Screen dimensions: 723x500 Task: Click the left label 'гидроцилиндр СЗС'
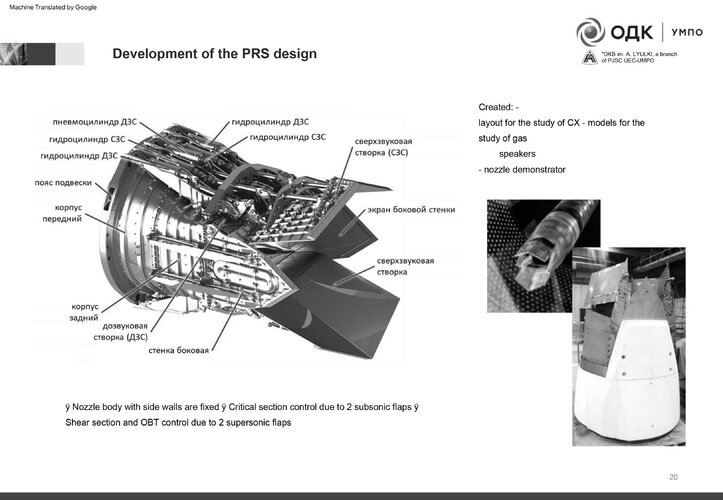(x=87, y=139)
